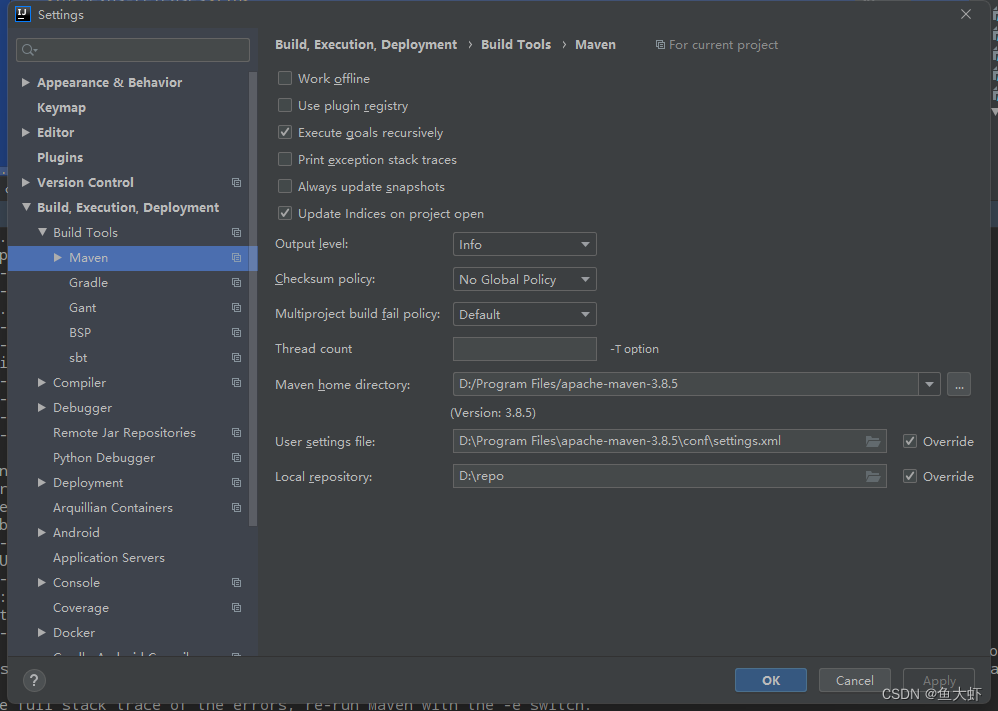Toggle Override for Local repository
Viewport: 998px width, 711px height.
click(x=910, y=476)
